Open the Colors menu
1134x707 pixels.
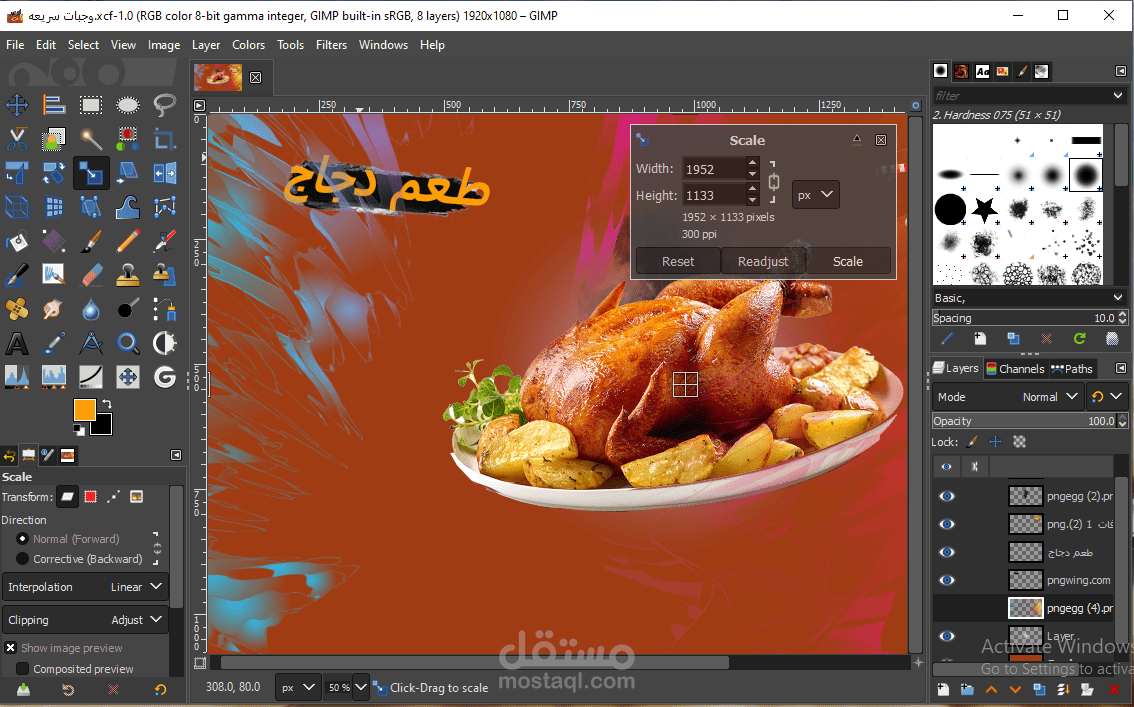[x=248, y=45]
